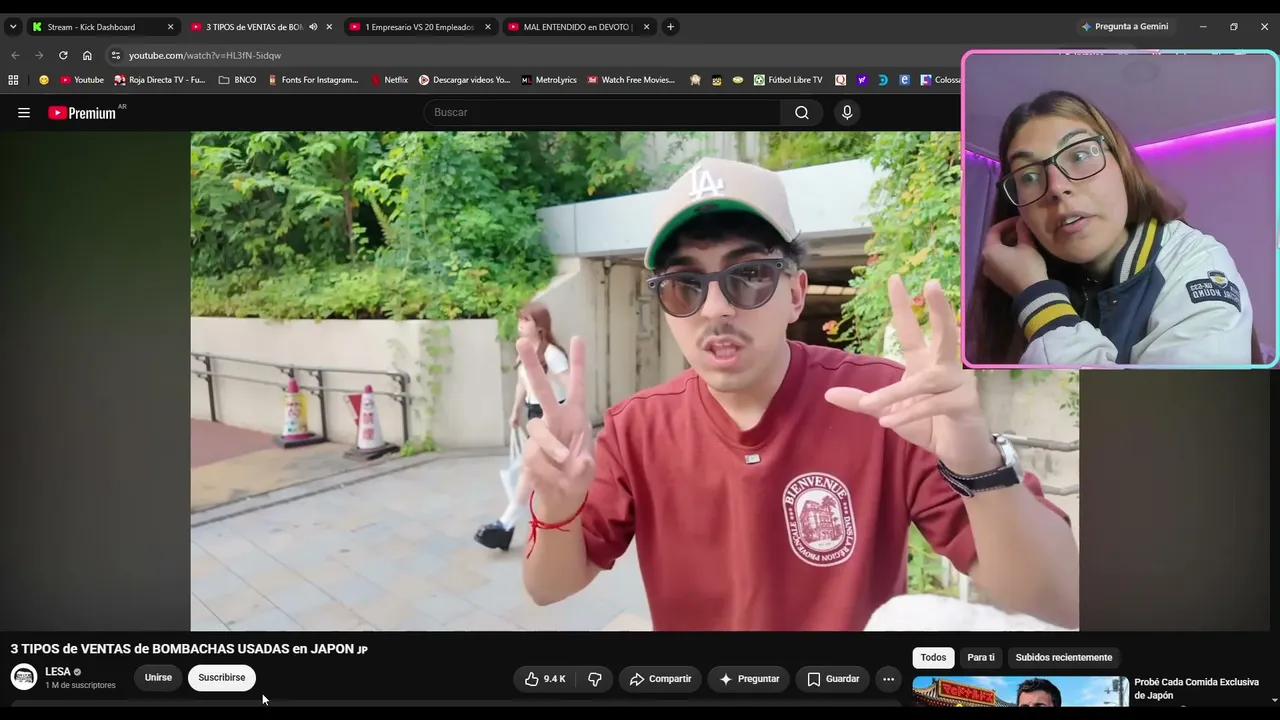Reload the page in the browser
The width and height of the screenshot is (1280, 720).
pyautogui.click(x=63, y=55)
